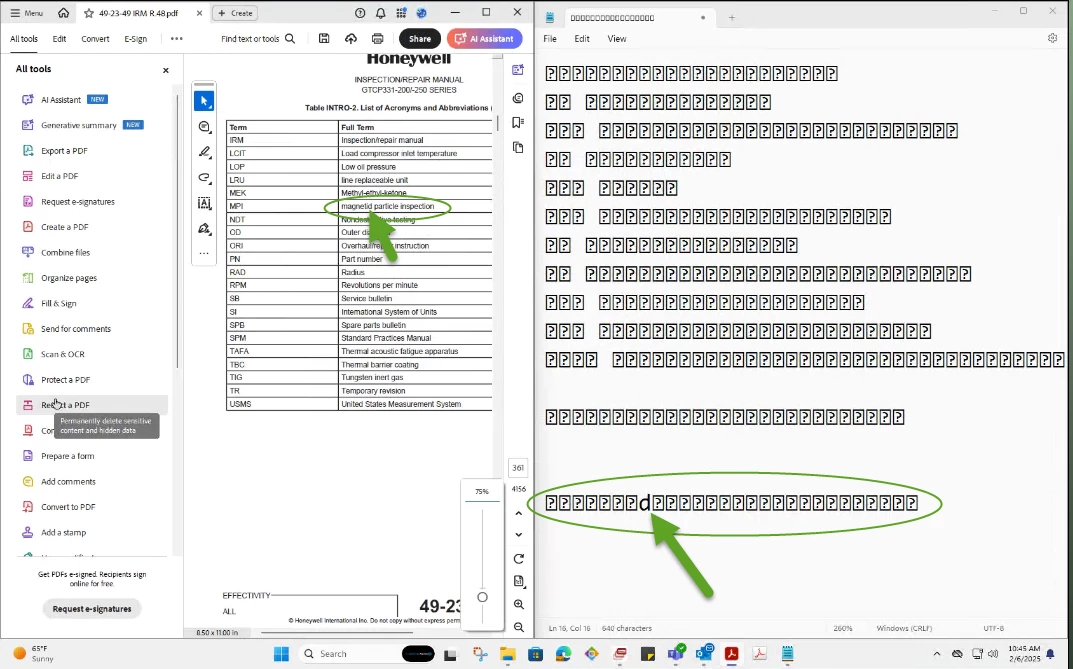Switch to the E-Sign tab

coord(135,39)
